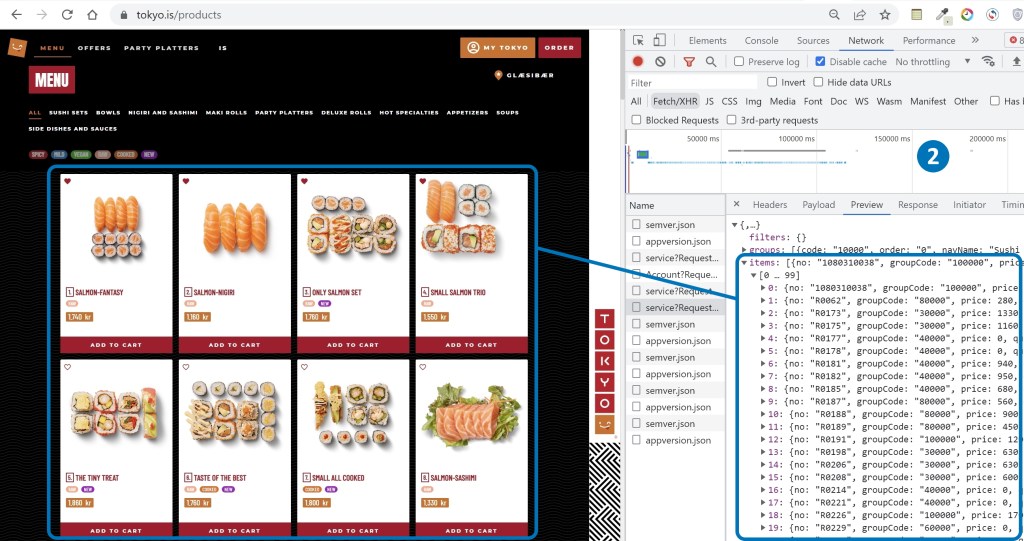Collapse the items array in preview
This screenshot has height=541, width=1024.
[x=745, y=262]
